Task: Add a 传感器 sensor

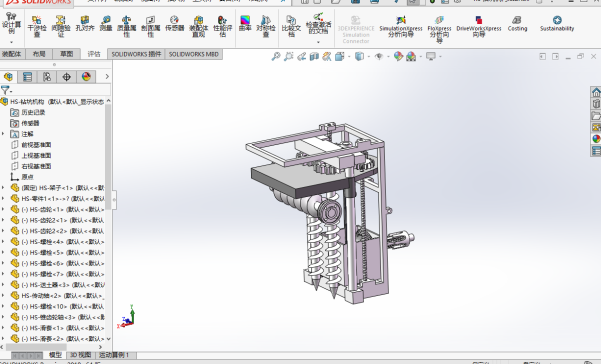Action: click(x=174, y=23)
